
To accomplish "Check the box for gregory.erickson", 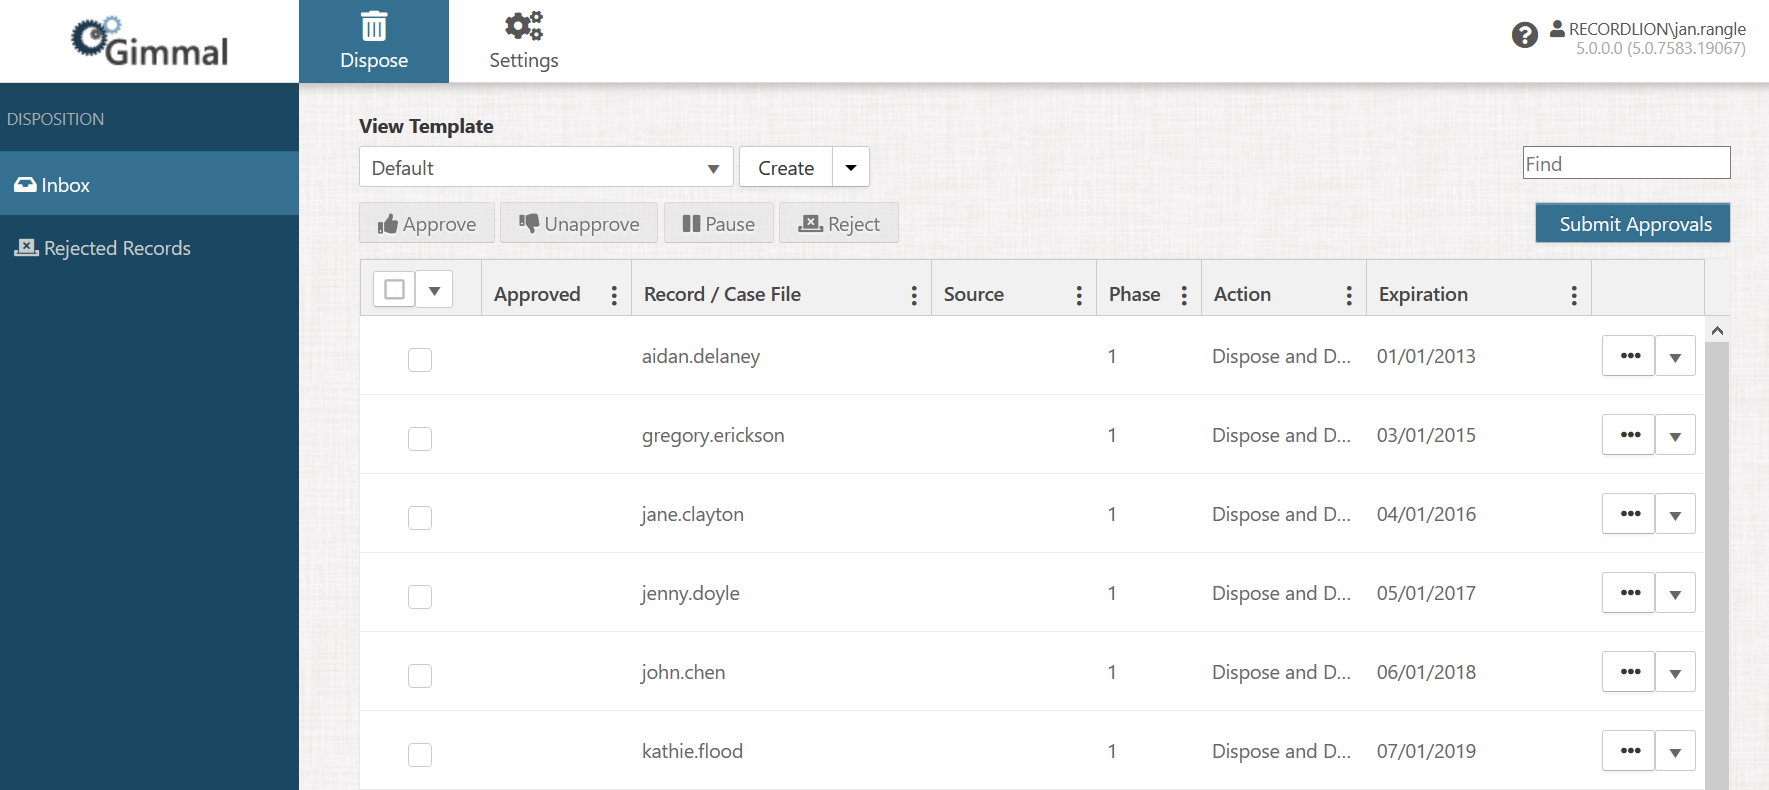I will click(x=420, y=439).
